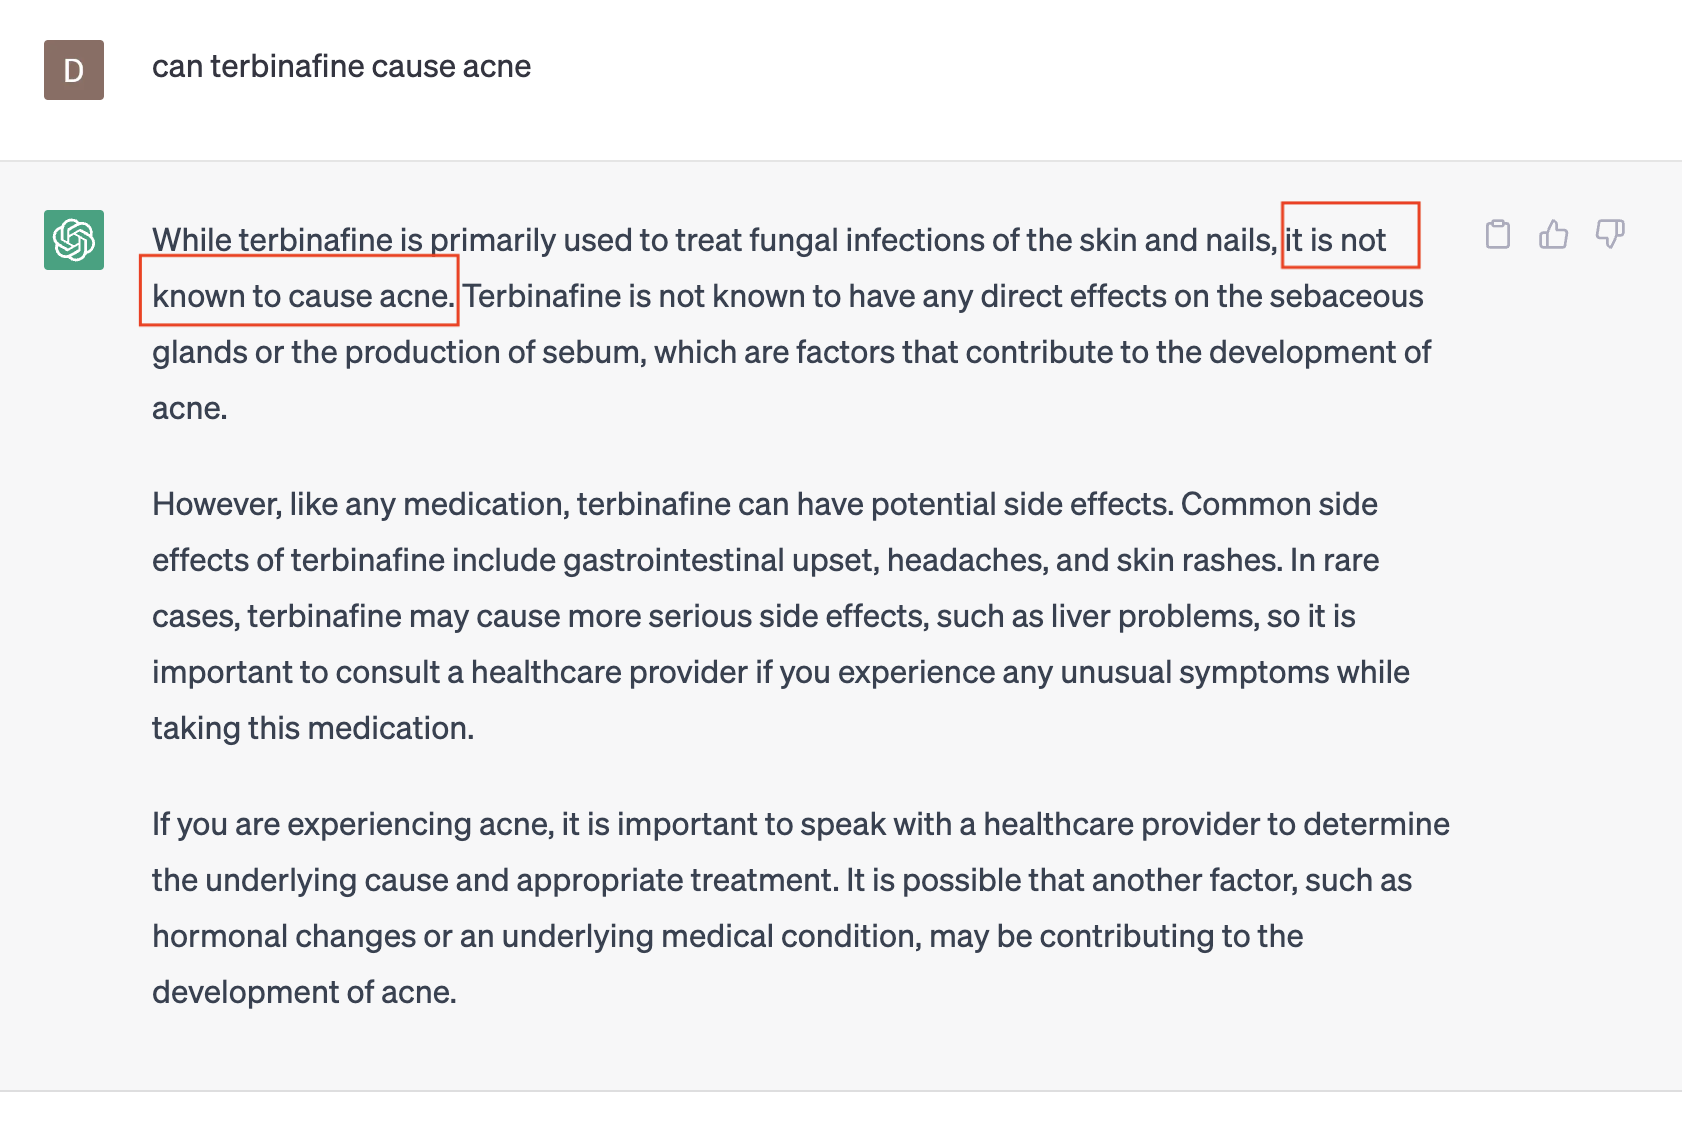The height and width of the screenshot is (1144, 1682).
Task: Click the text 'gastrointestinal upset'
Action: [x=721, y=560]
